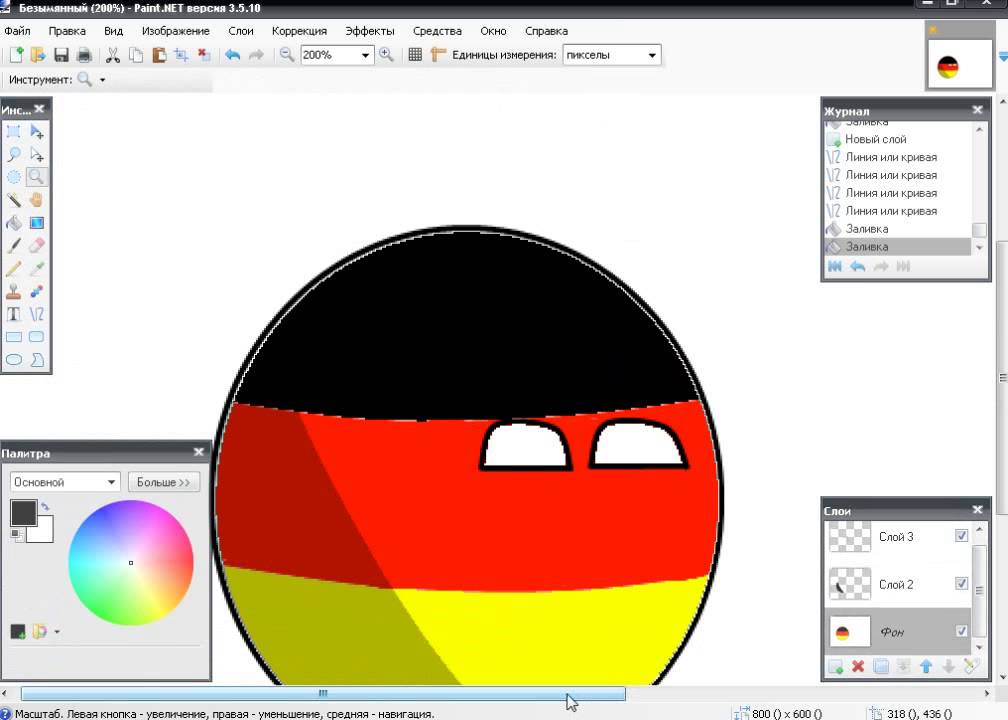Click the primary dark color swatch
This screenshot has width=1008, height=720.
(x=24, y=513)
